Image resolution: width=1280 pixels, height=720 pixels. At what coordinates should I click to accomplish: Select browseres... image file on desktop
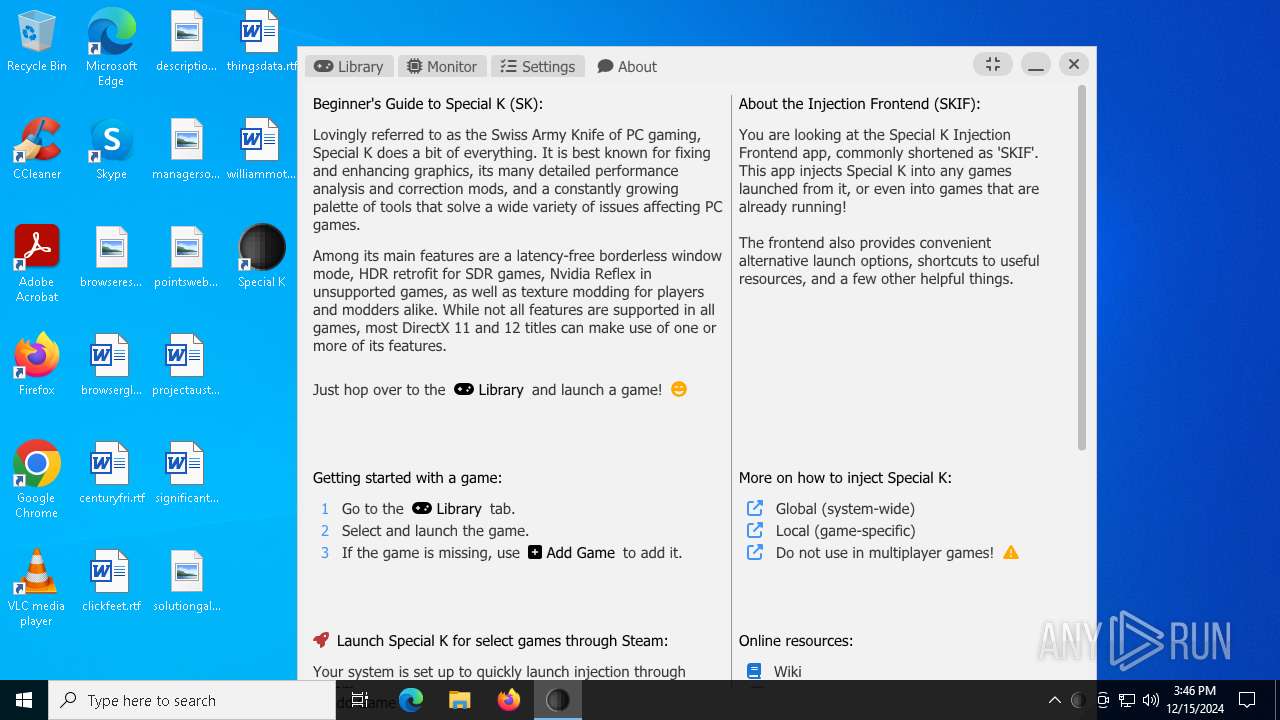click(x=111, y=258)
